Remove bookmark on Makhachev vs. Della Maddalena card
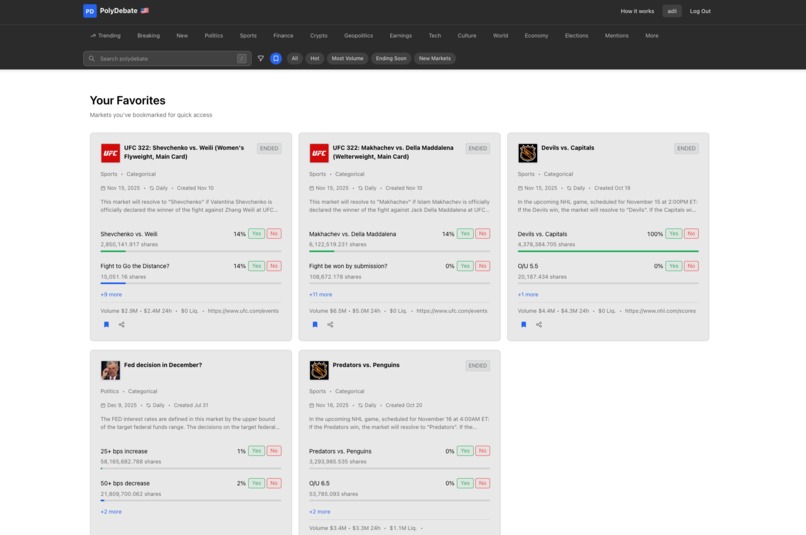The height and width of the screenshot is (535, 806). click(x=315, y=324)
